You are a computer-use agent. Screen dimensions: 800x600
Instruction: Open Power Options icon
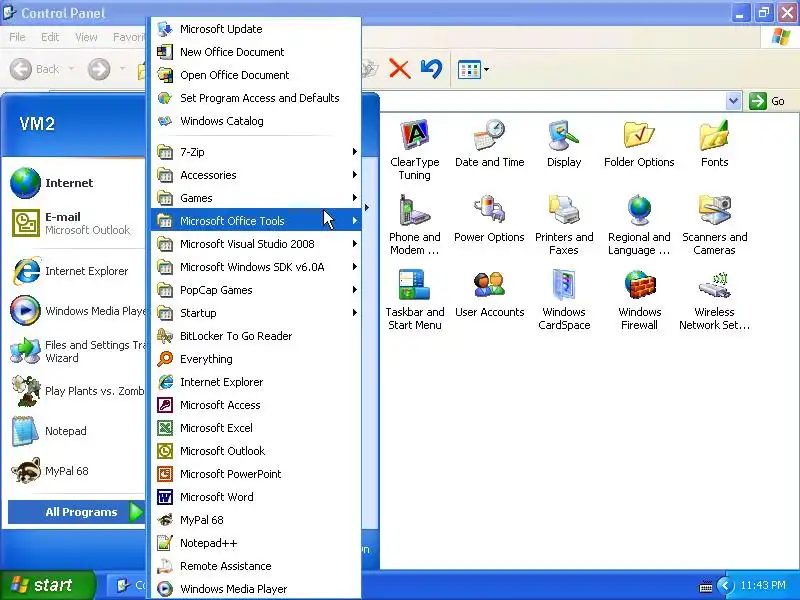(x=489, y=218)
